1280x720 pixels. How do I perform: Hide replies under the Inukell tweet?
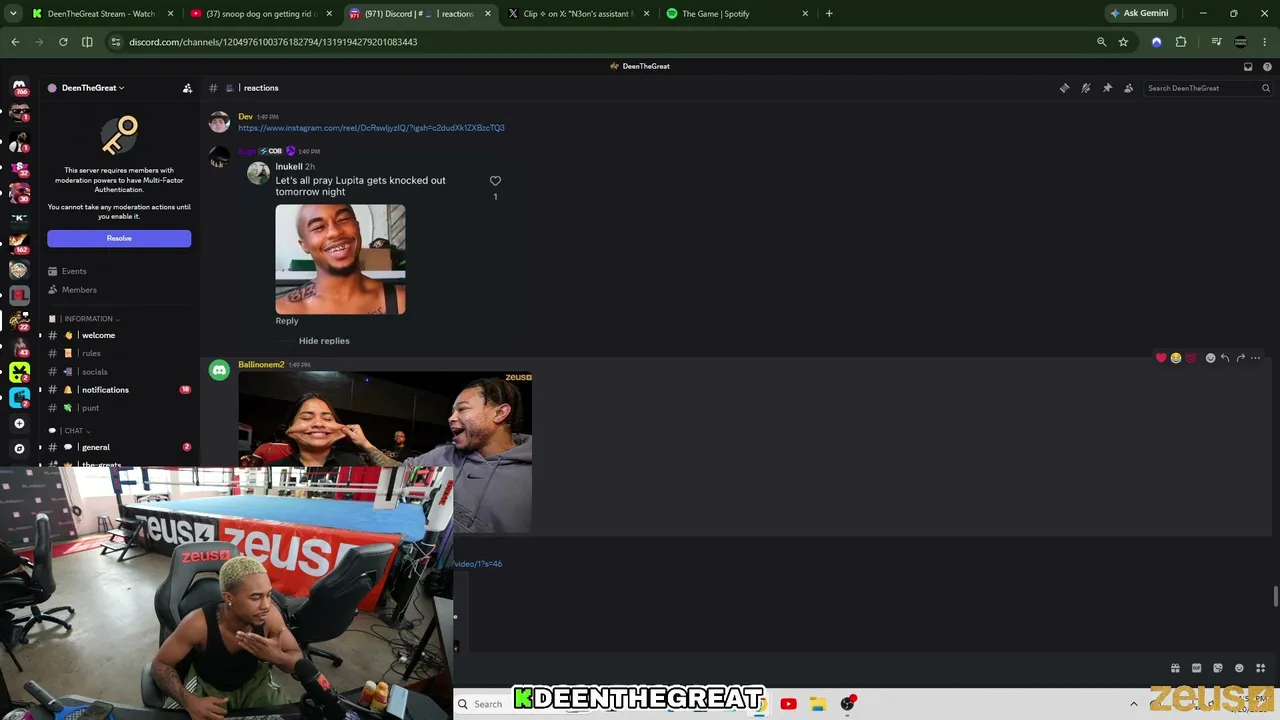tap(324, 341)
